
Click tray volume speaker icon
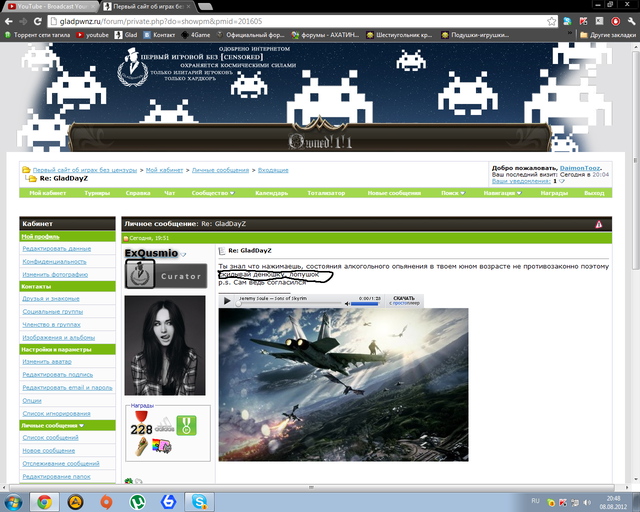(x=587, y=502)
